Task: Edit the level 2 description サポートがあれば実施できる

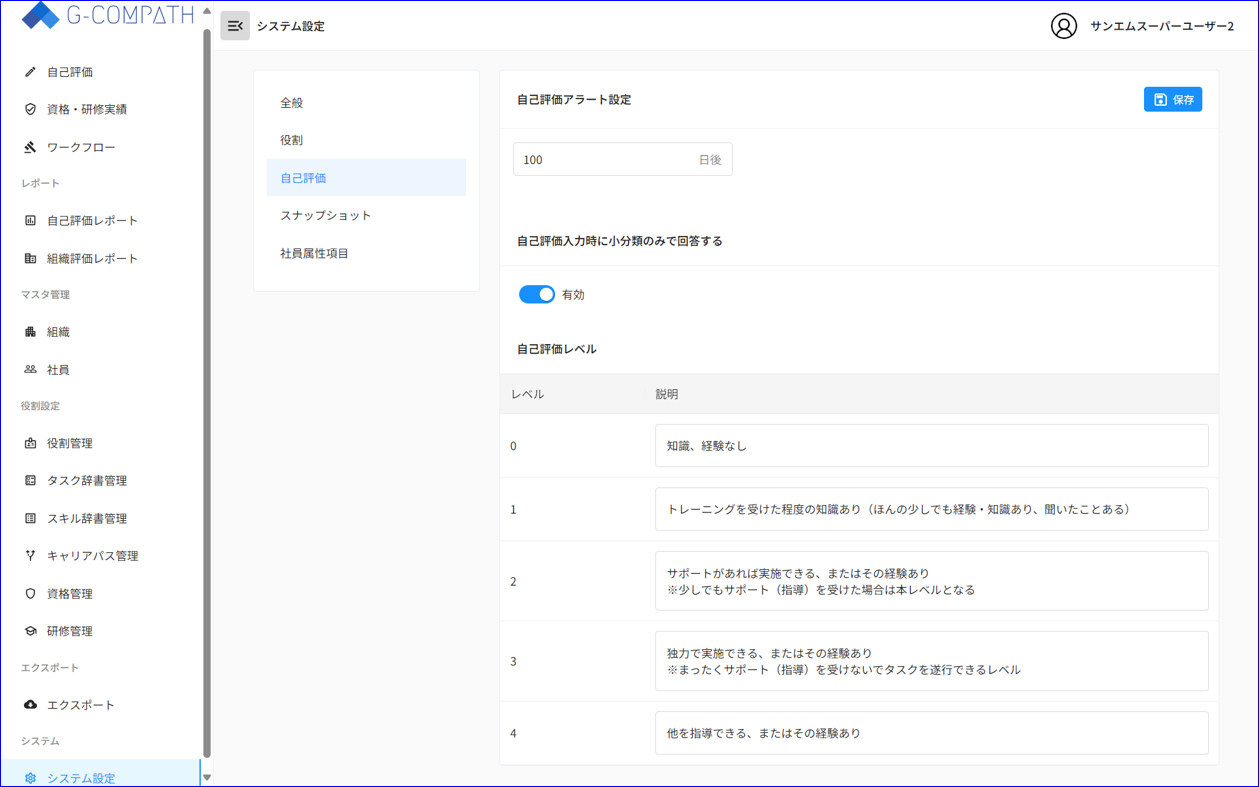Action: 931,581
